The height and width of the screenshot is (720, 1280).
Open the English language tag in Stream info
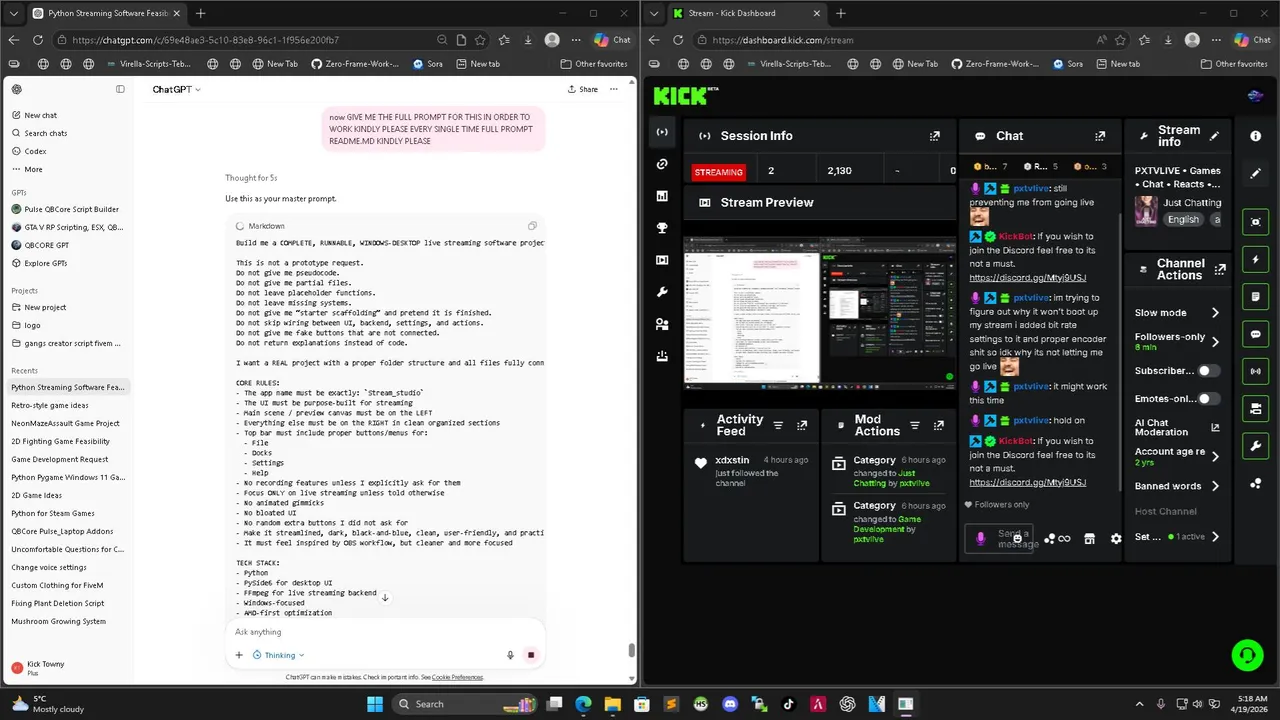1183,219
